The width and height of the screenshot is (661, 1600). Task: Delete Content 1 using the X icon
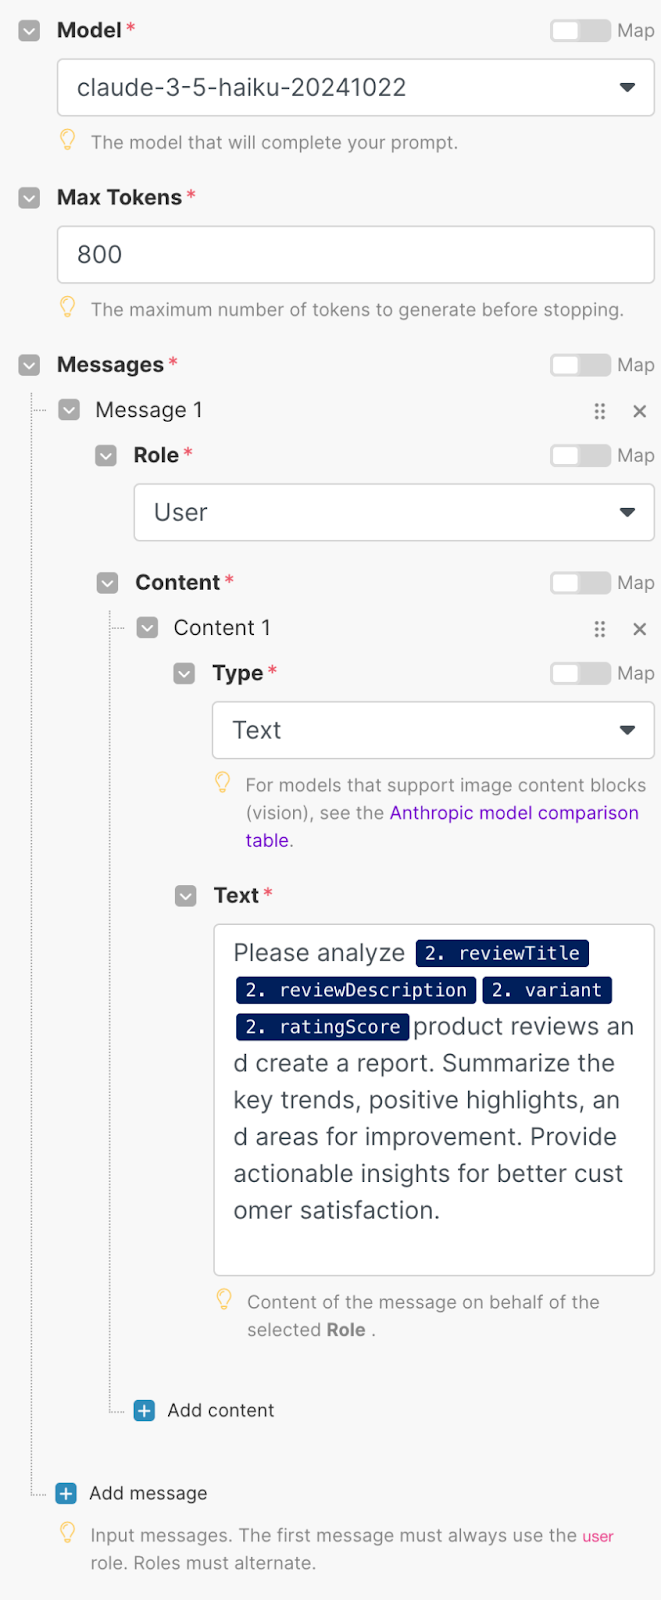point(640,629)
